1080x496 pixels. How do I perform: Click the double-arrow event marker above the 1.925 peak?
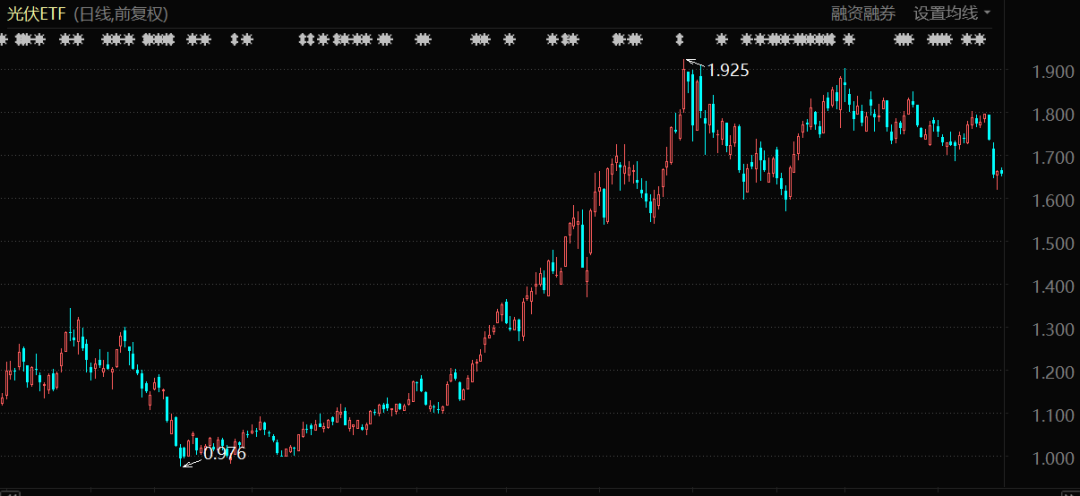(x=680, y=39)
